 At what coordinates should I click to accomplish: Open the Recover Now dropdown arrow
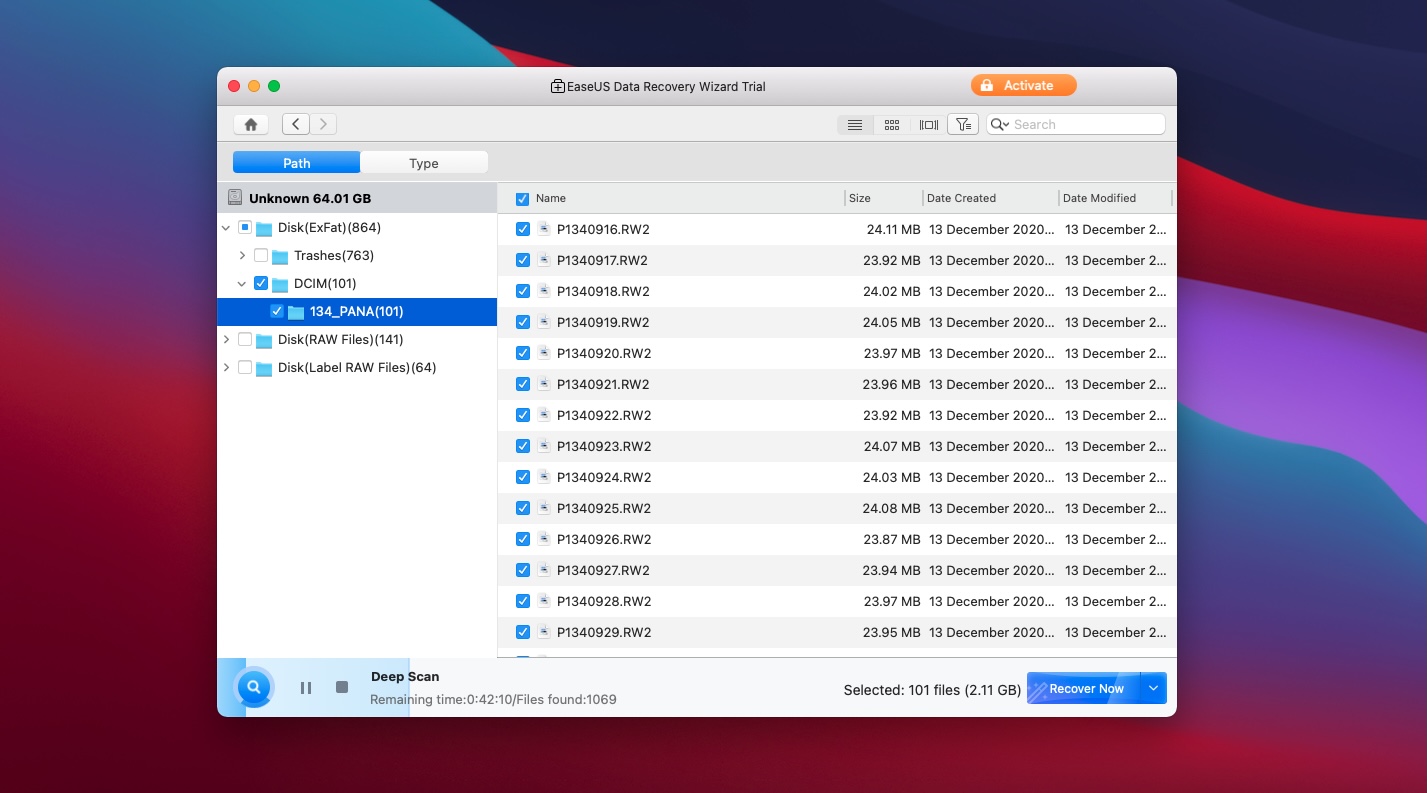click(x=1153, y=689)
